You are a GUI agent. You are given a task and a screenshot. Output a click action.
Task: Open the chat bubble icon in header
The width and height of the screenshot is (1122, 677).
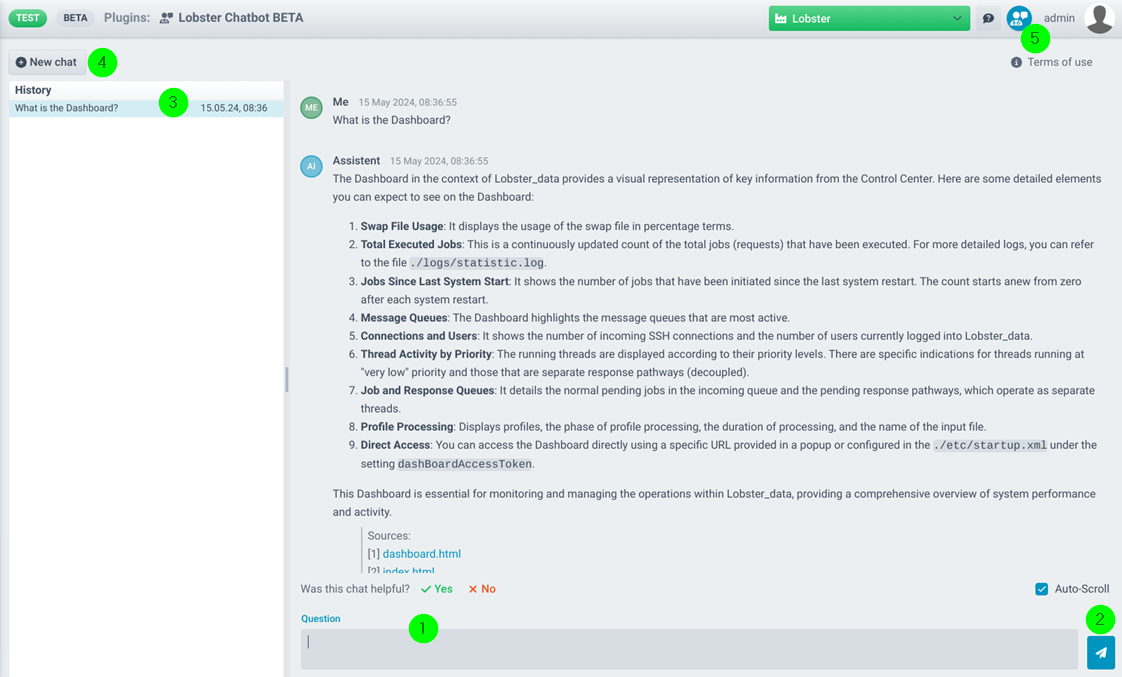coord(988,19)
